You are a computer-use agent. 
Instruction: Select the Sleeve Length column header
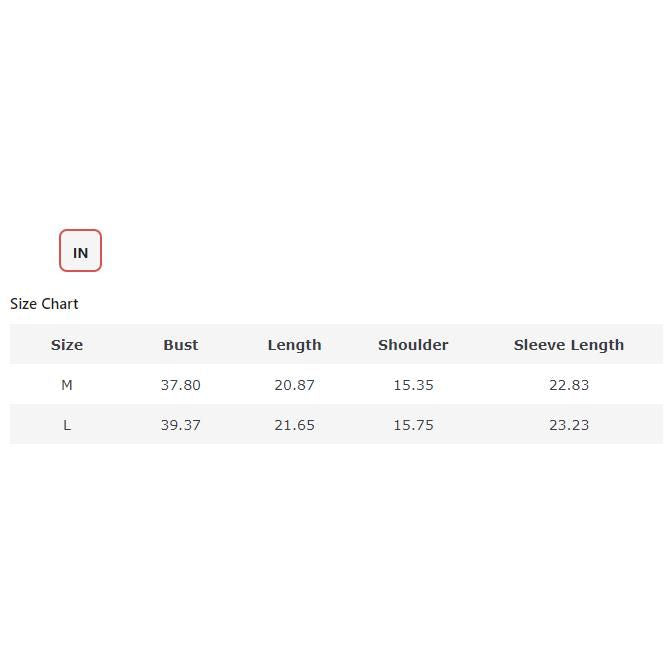coord(568,345)
